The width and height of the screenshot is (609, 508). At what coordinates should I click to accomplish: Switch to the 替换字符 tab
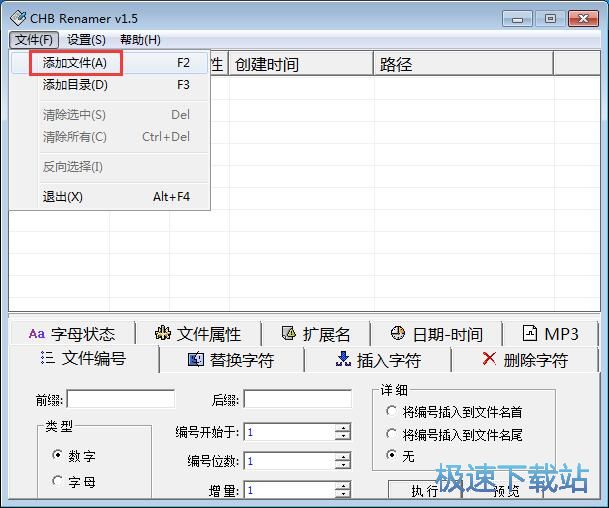(x=231, y=360)
